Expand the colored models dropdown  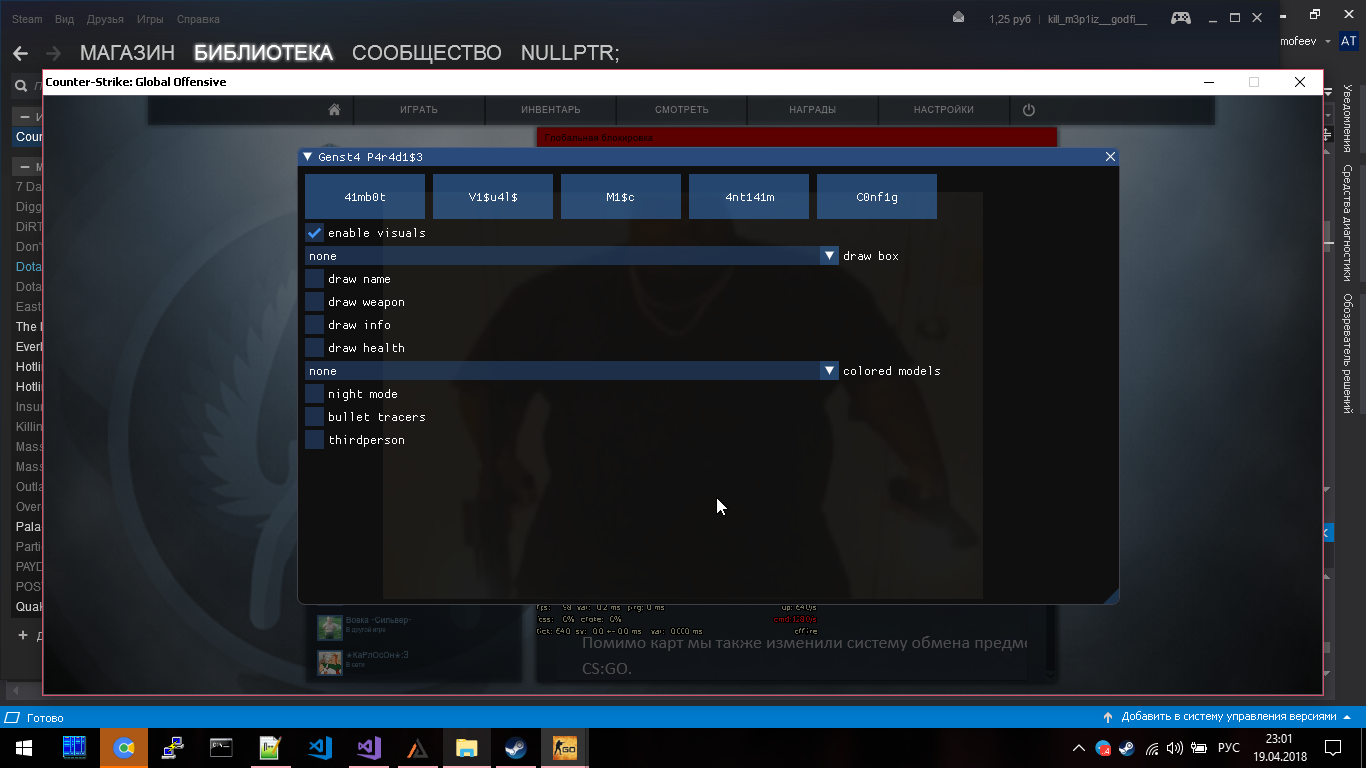point(571,371)
